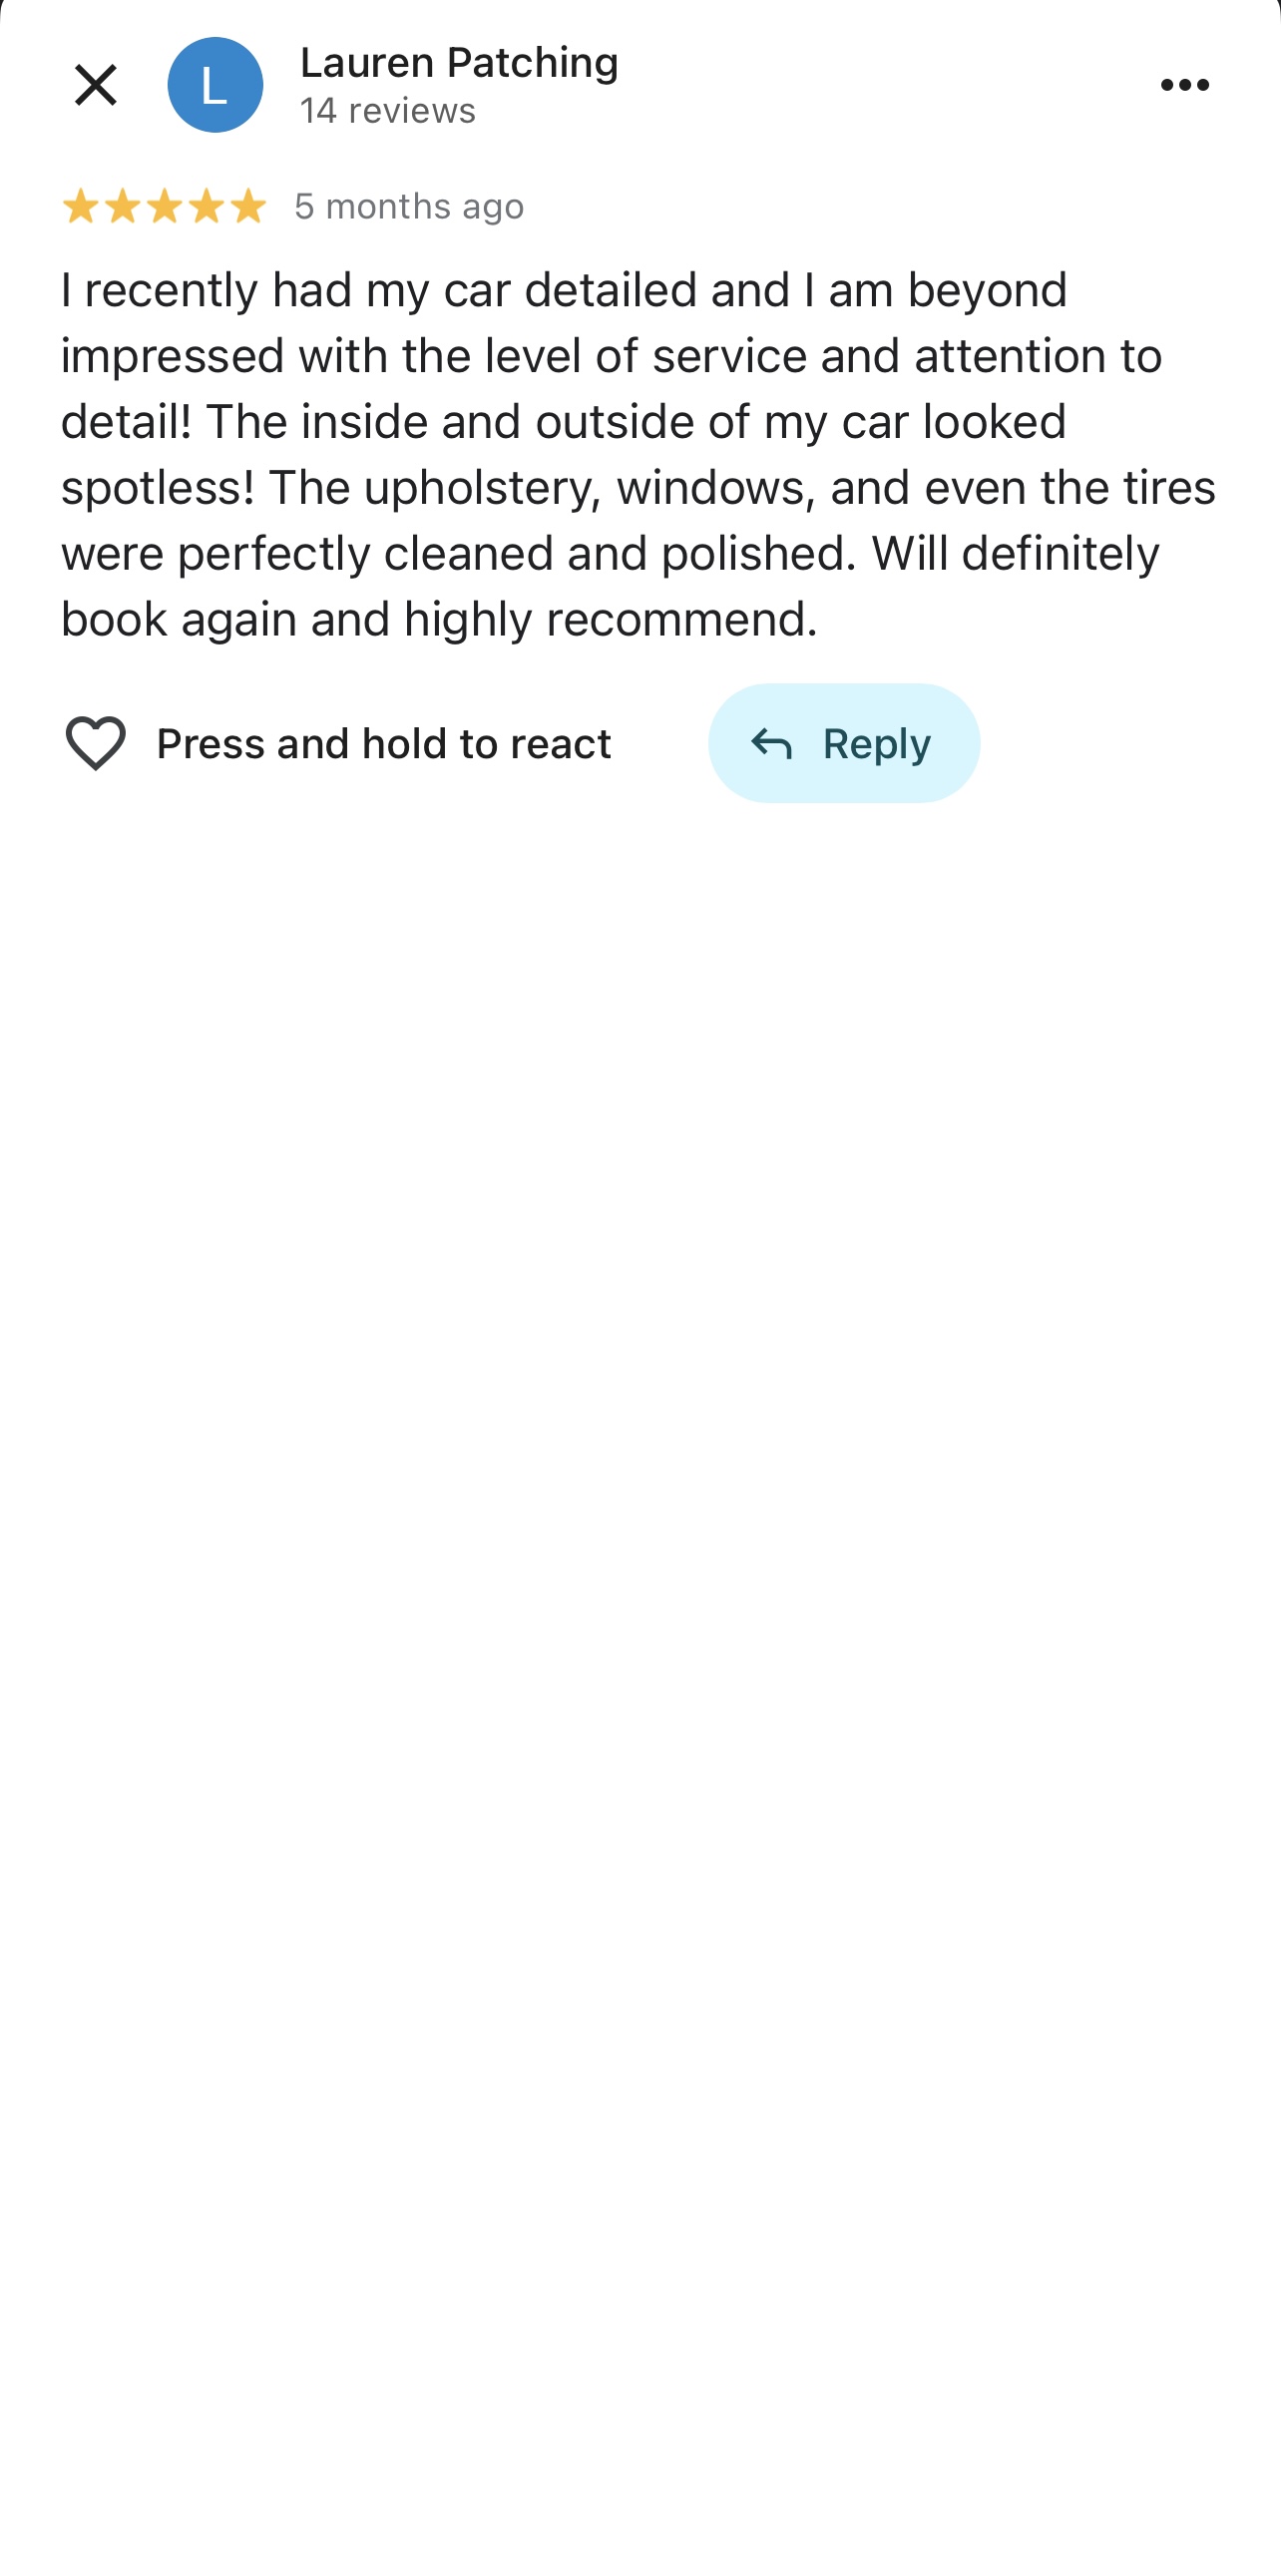Open Lauren Patching's profile name

pyautogui.click(x=459, y=62)
